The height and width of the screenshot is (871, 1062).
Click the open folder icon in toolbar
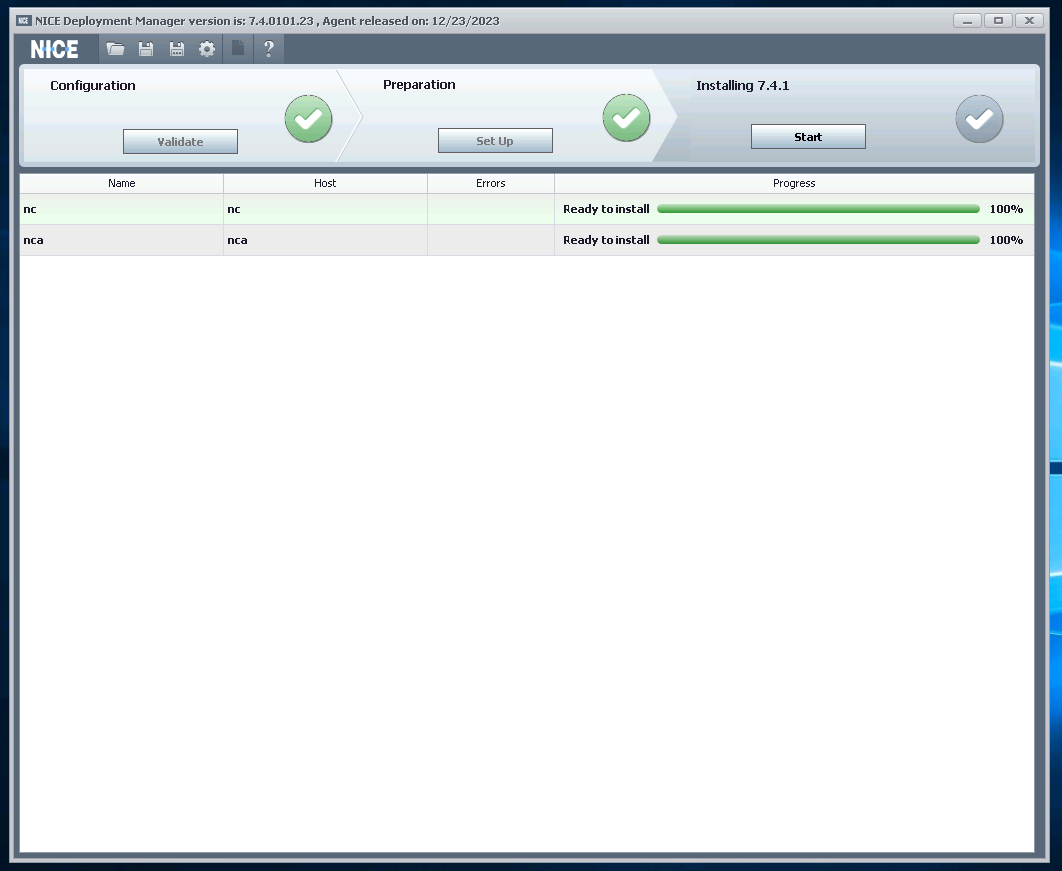116,49
